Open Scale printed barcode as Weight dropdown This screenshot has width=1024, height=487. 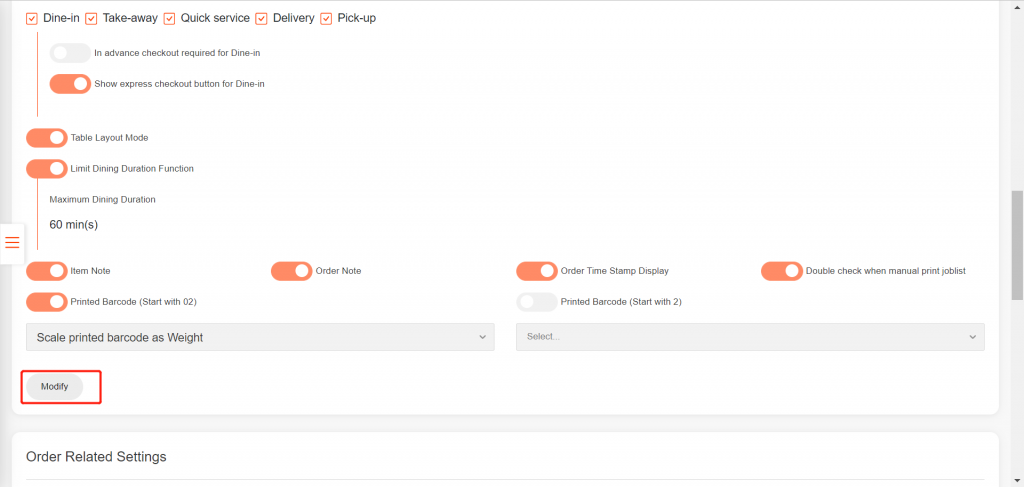(x=260, y=337)
